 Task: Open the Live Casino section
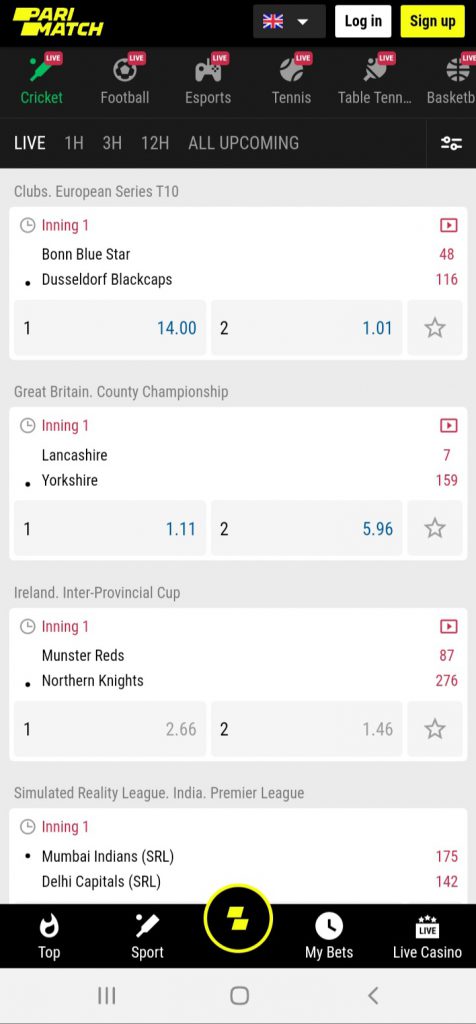427,936
